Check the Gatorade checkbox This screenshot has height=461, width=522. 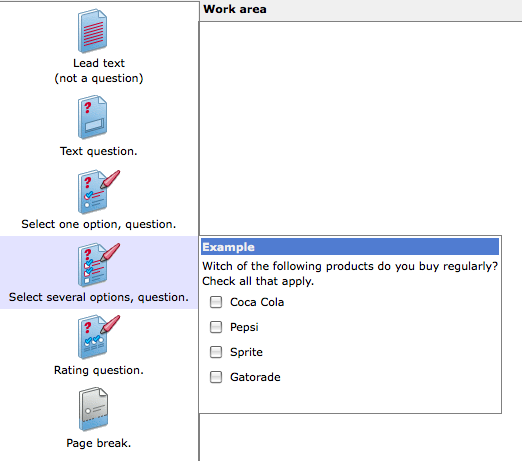[x=216, y=377]
